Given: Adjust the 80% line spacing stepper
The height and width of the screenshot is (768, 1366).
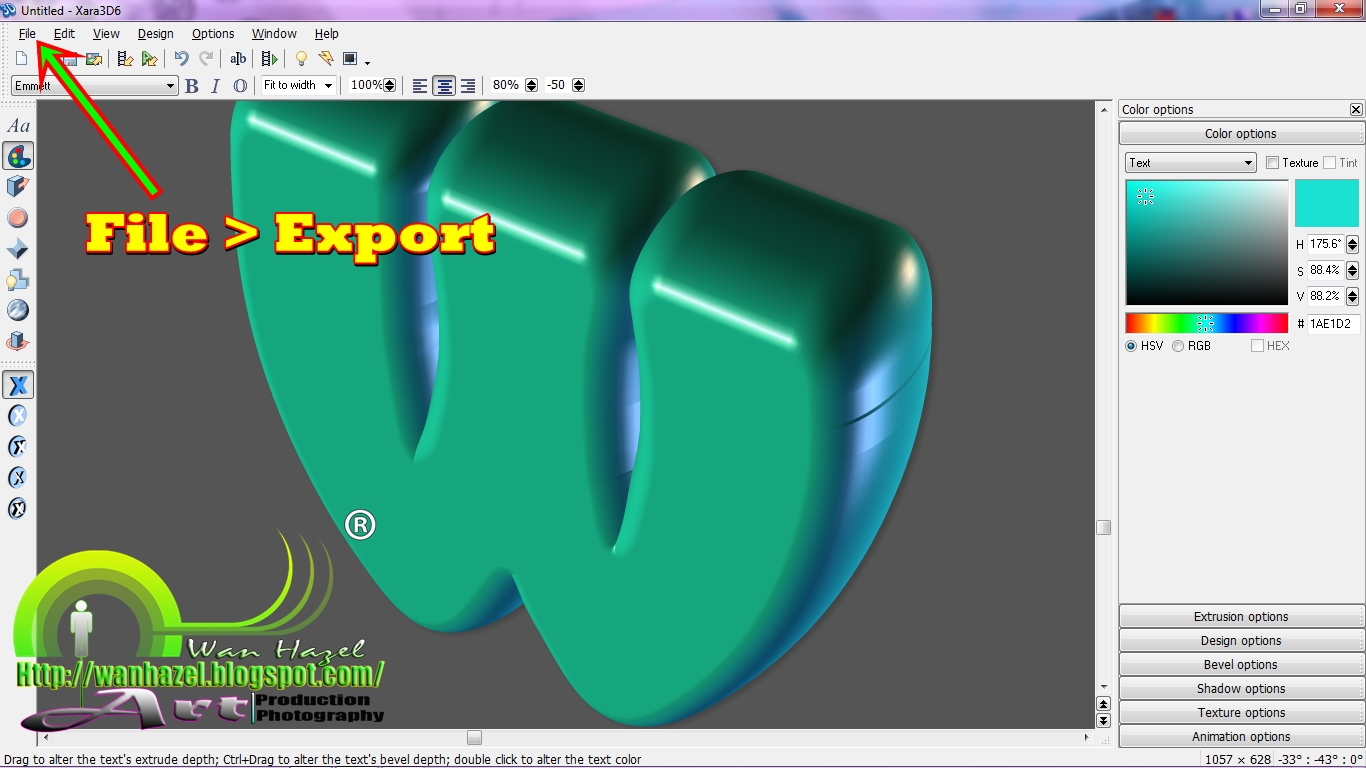Looking at the screenshot, I should (x=531, y=86).
